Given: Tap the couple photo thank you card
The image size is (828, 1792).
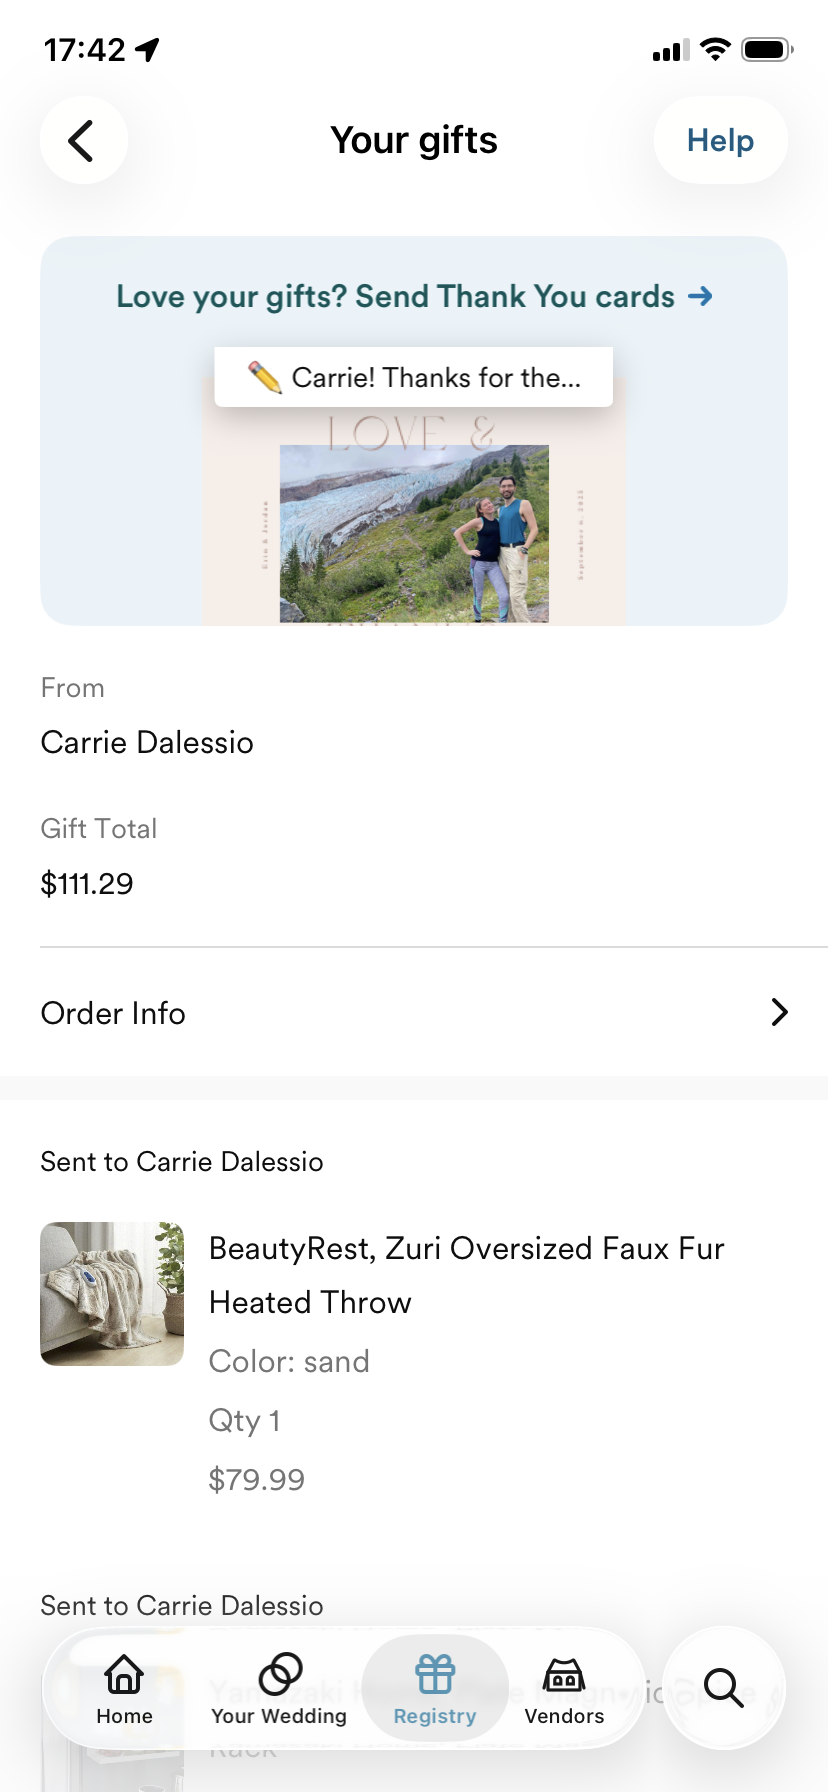Looking at the screenshot, I should pyautogui.click(x=414, y=533).
